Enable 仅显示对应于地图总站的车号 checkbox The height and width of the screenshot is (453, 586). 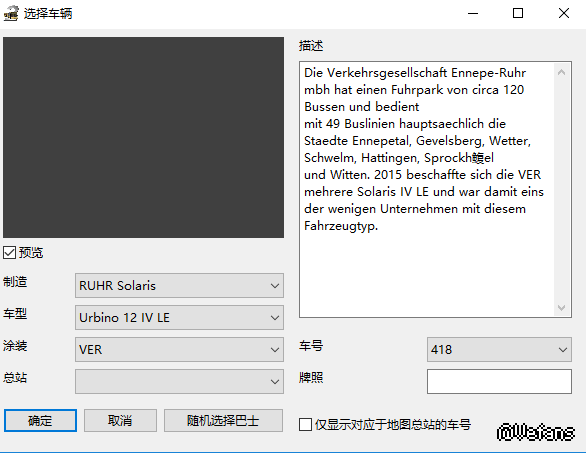pos(305,425)
